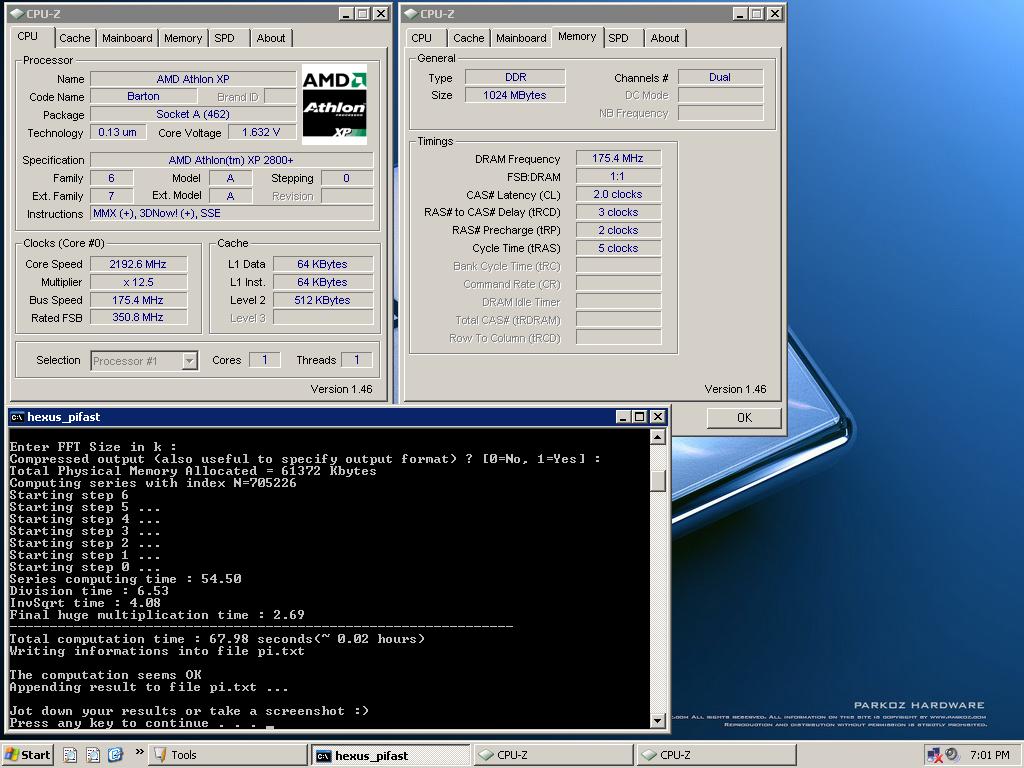This screenshot has width=1024, height=768.
Task: Click FSB:DRAM ratio value 1:1
Action: coord(618,176)
